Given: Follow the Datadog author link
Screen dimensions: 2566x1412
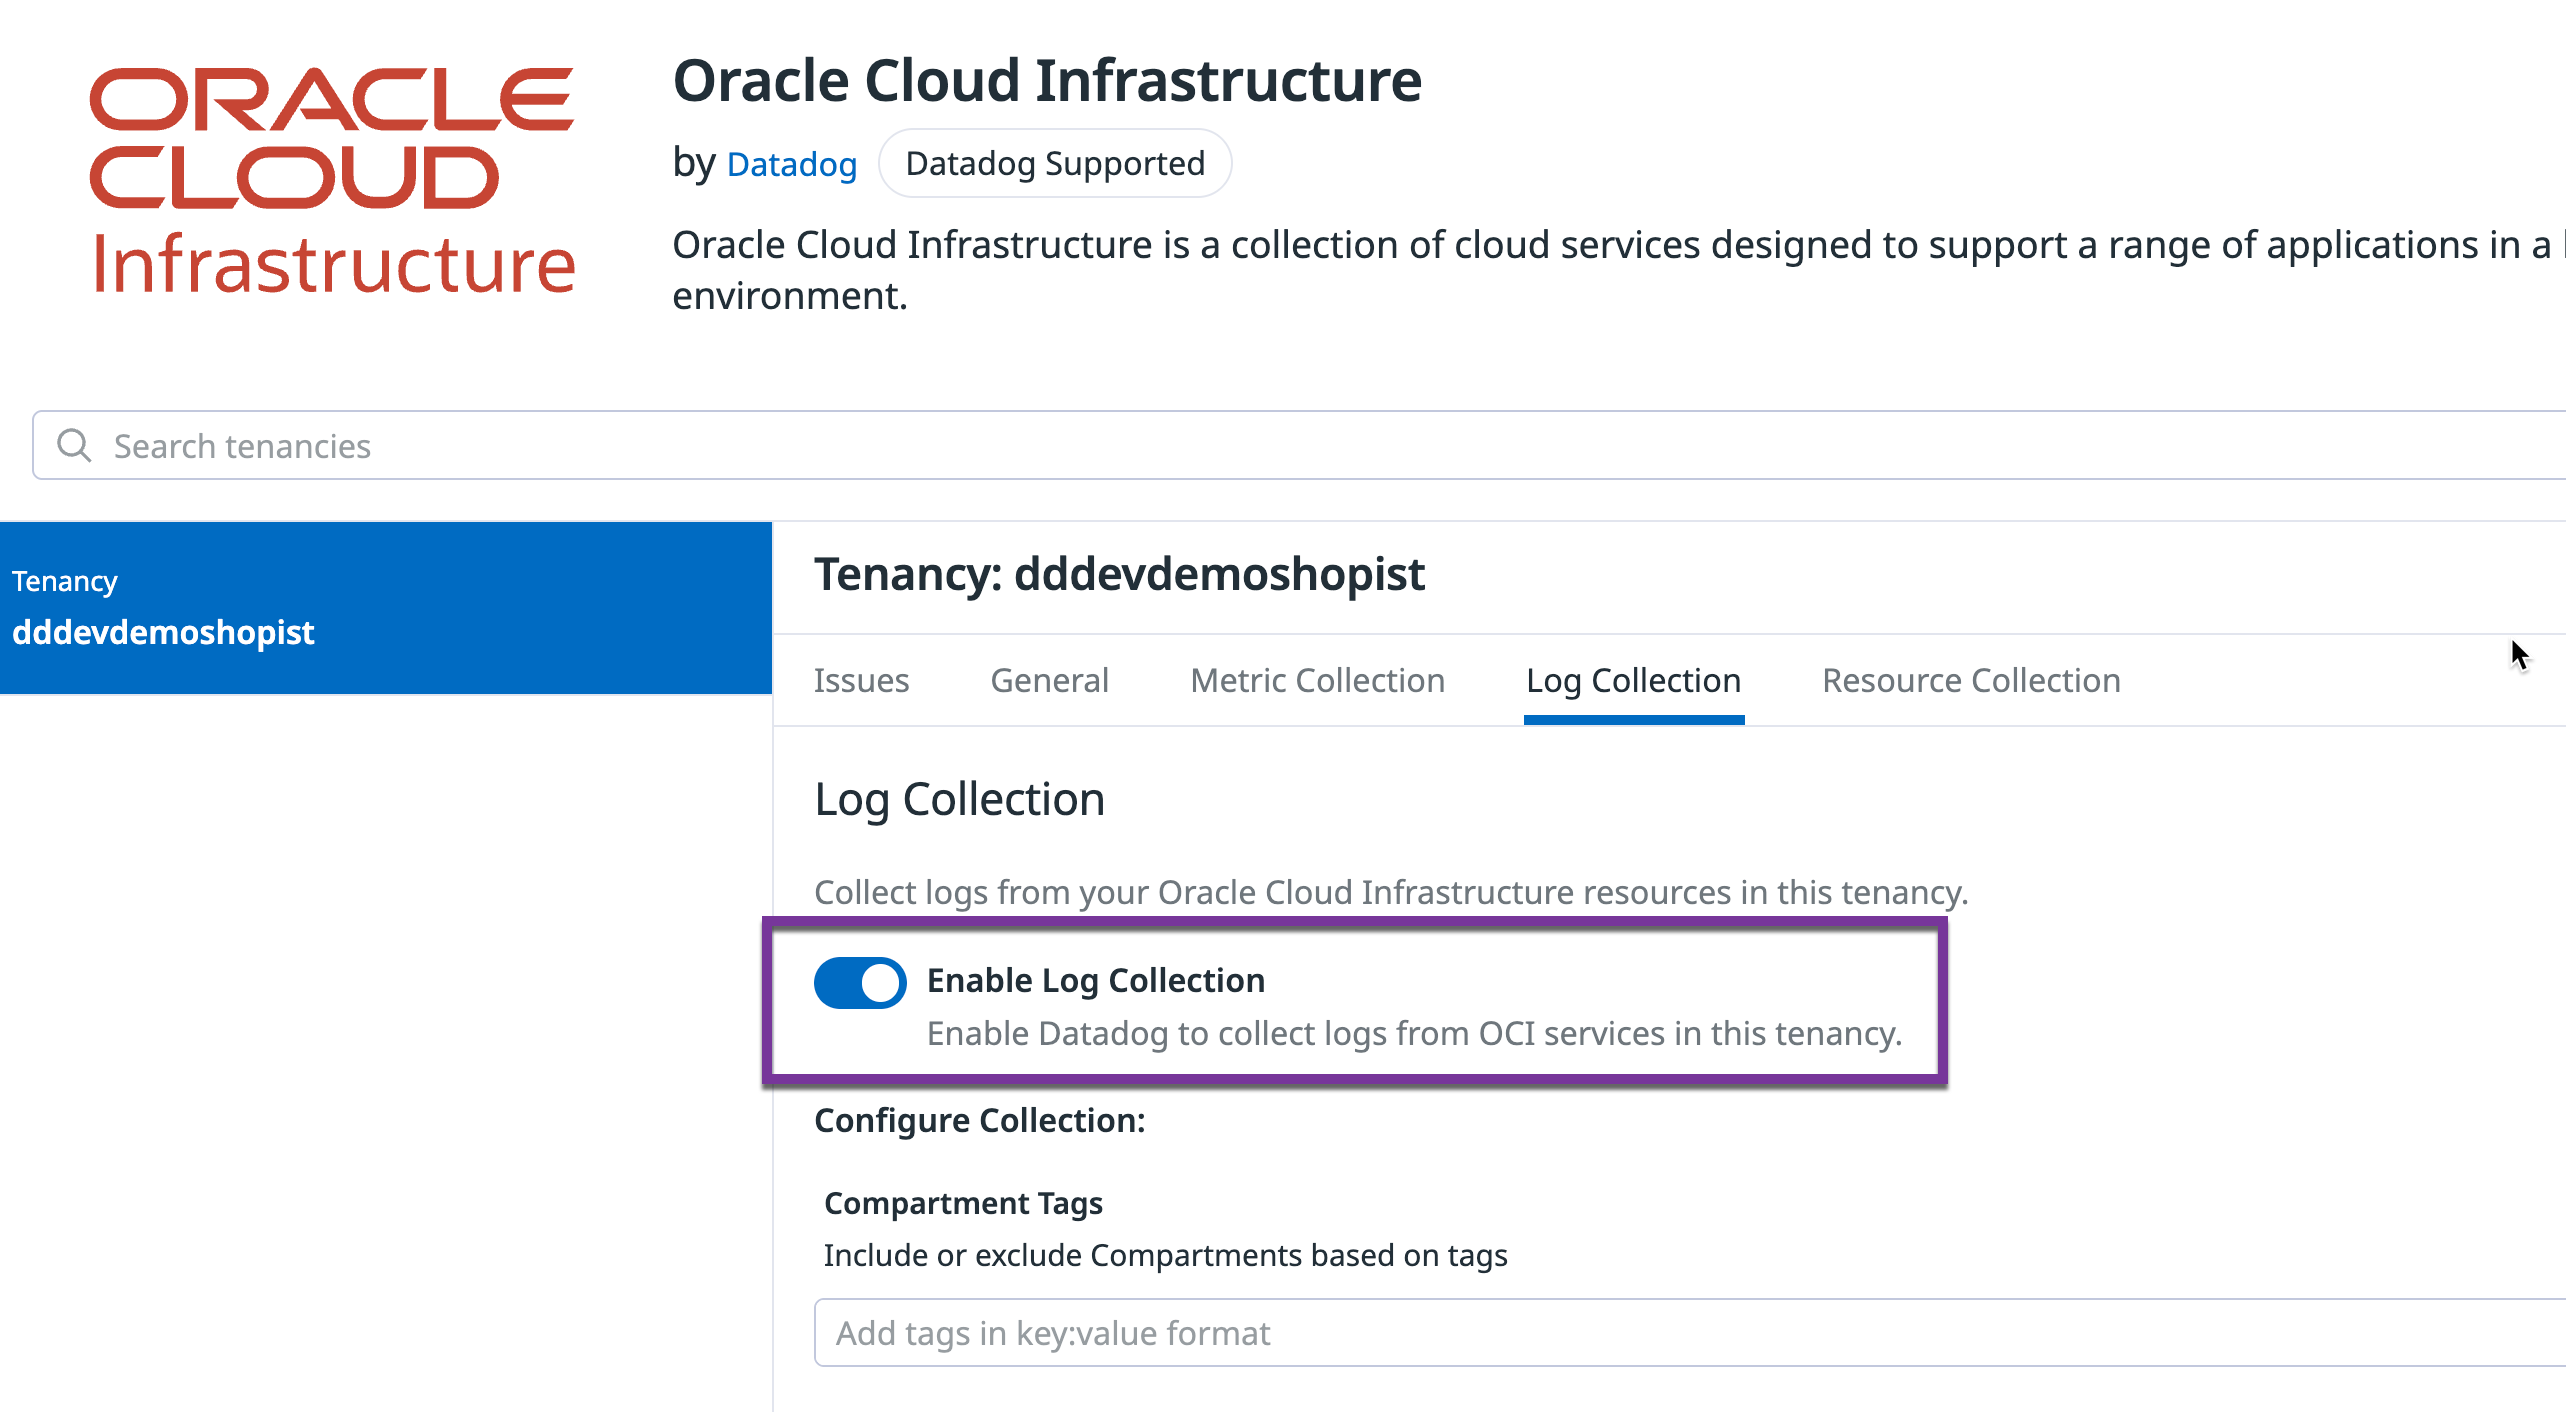Looking at the screenshot, I should 791,164.
